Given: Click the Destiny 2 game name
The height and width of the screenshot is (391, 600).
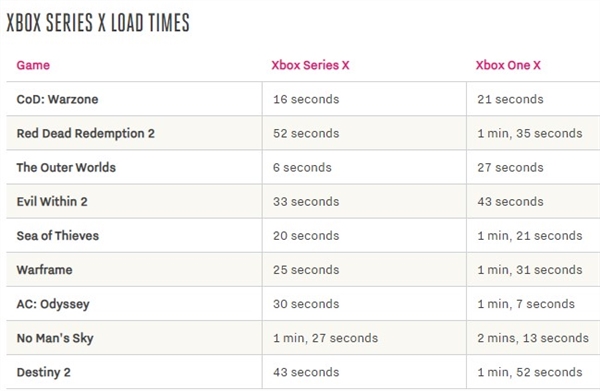Looking at the screenshot, I should click(44, 372).
